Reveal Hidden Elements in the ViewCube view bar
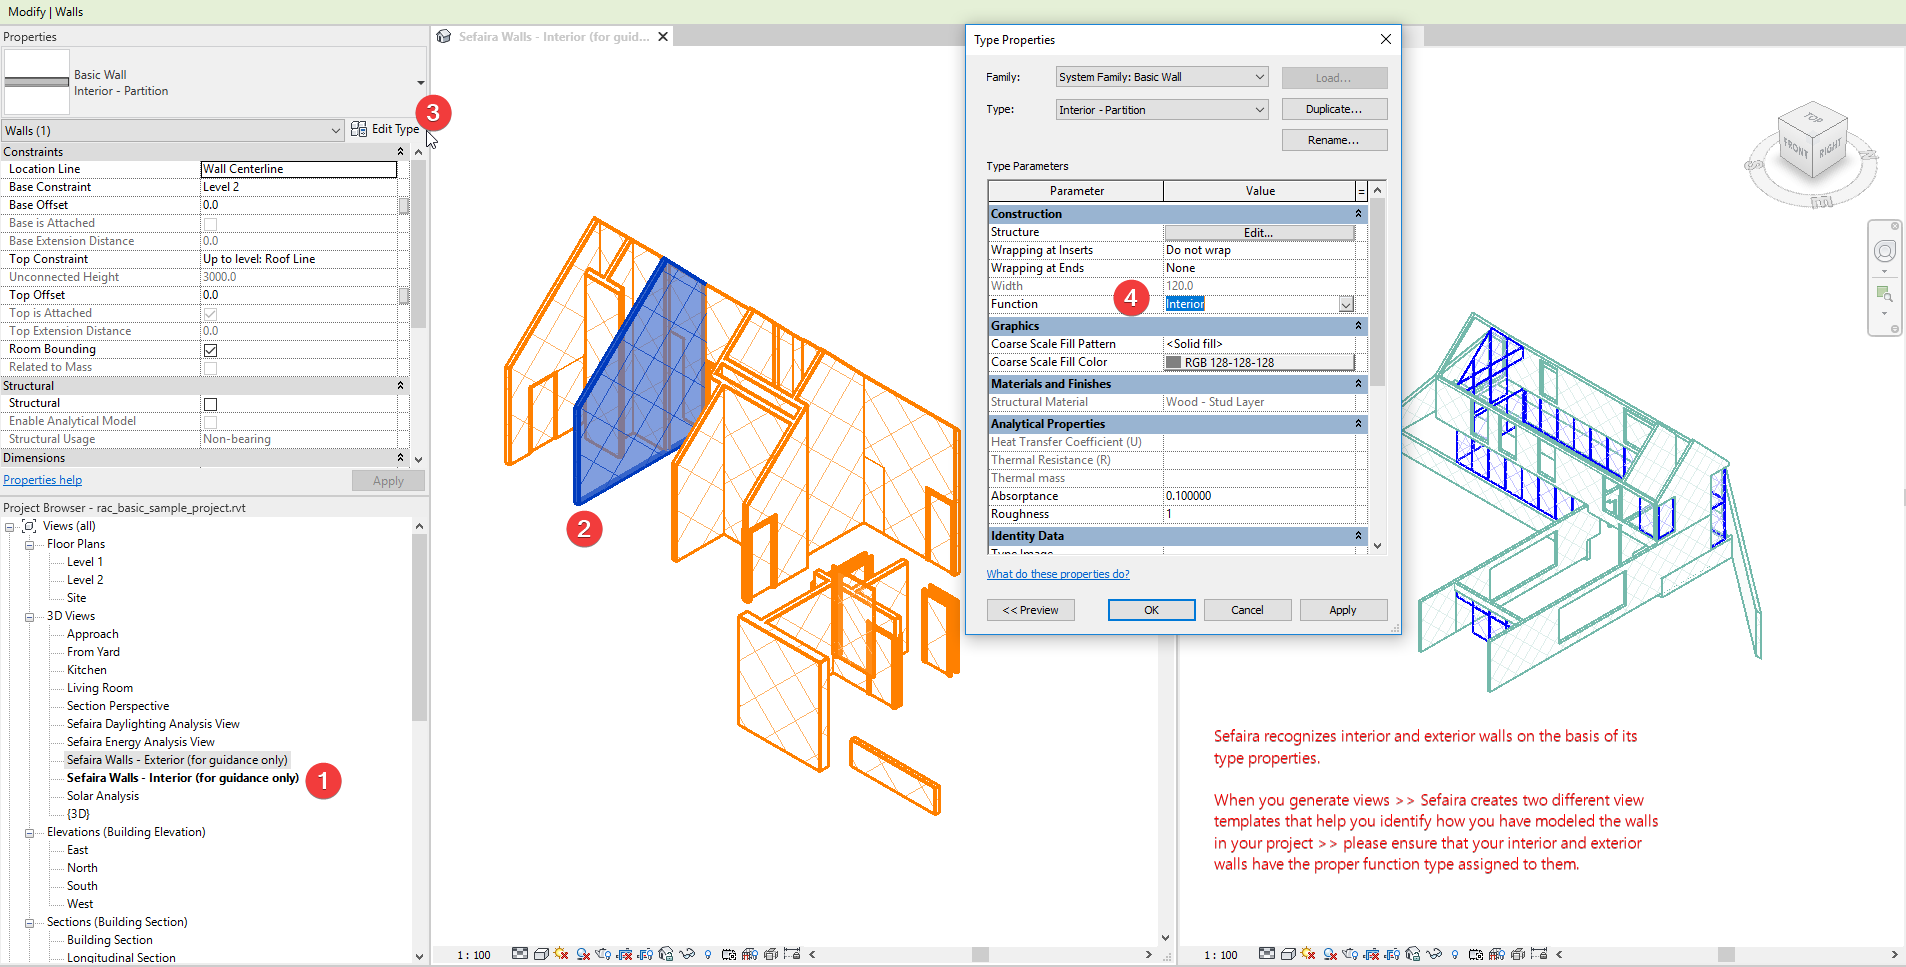The height and width of the screenshot is (967, 1906). point(1455,954)
